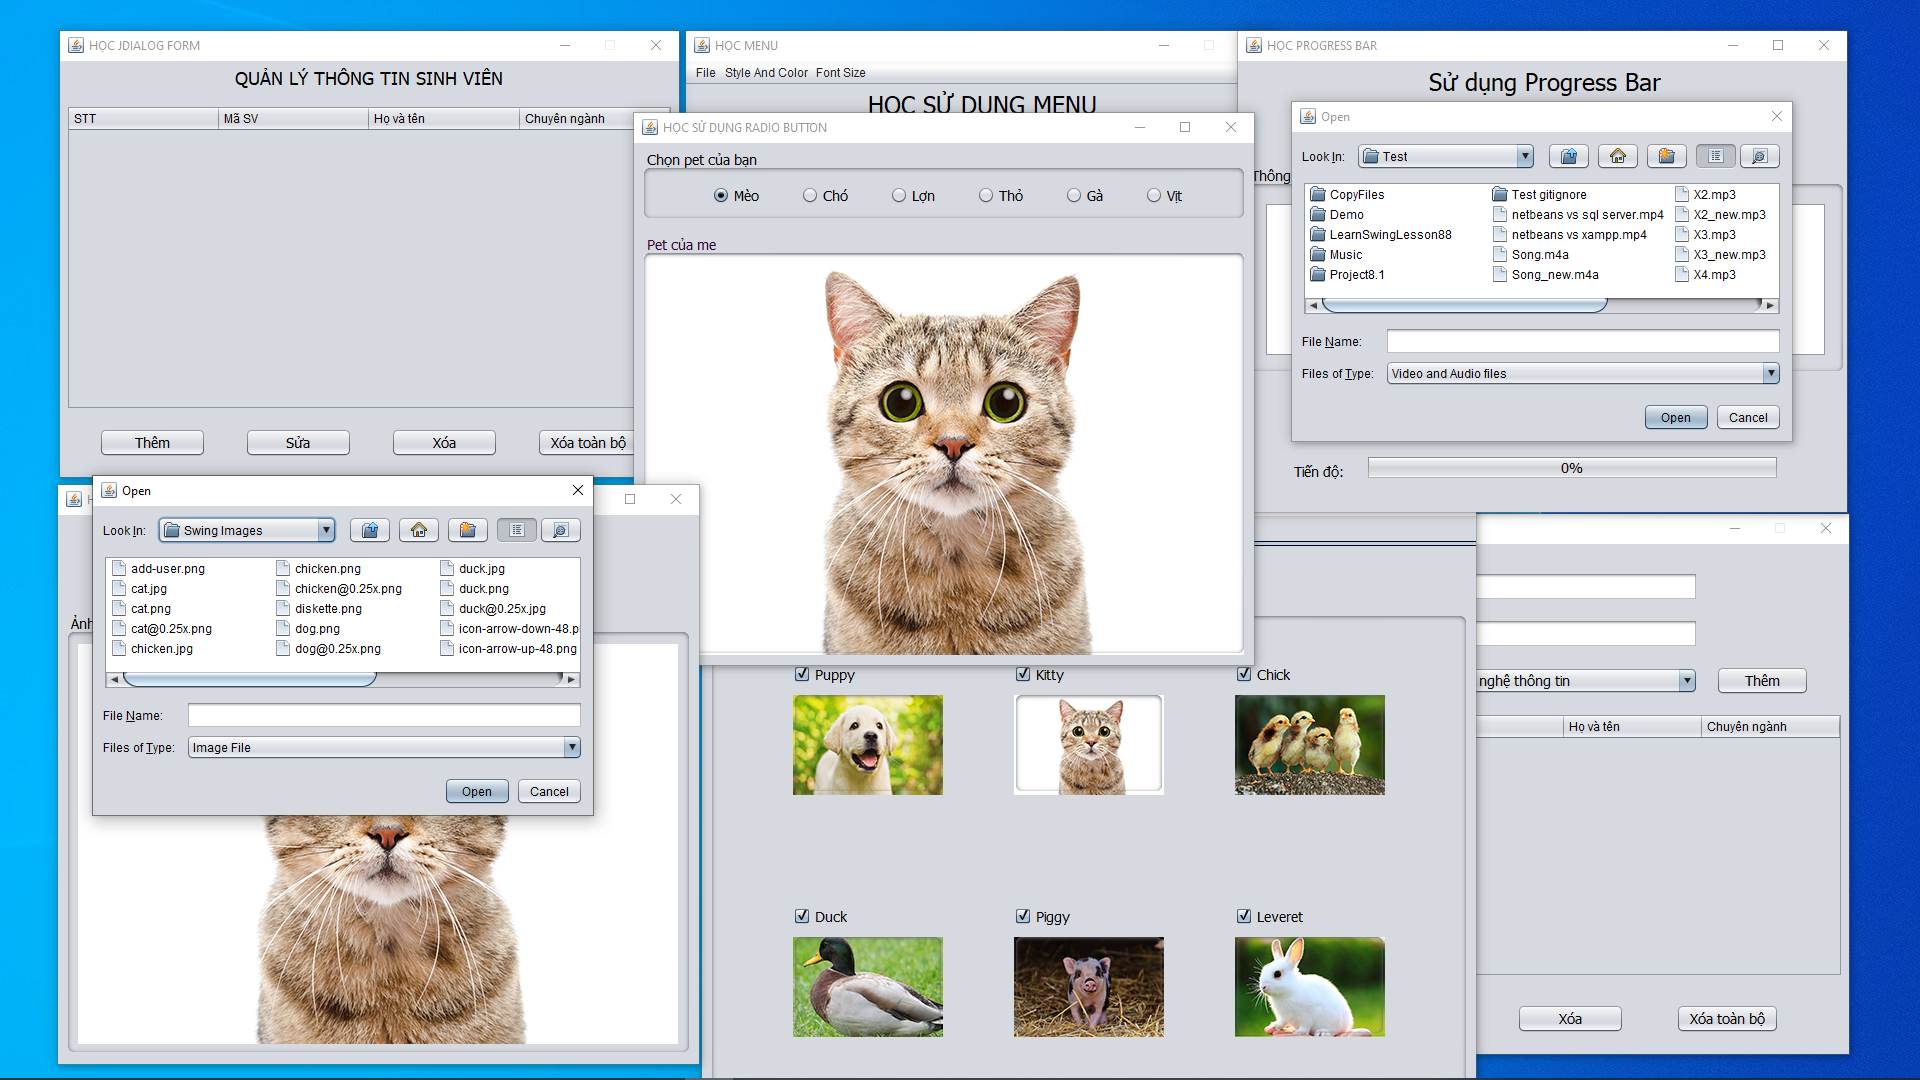Create a new folder in Swing Images dialog

(x=467, y=530)
